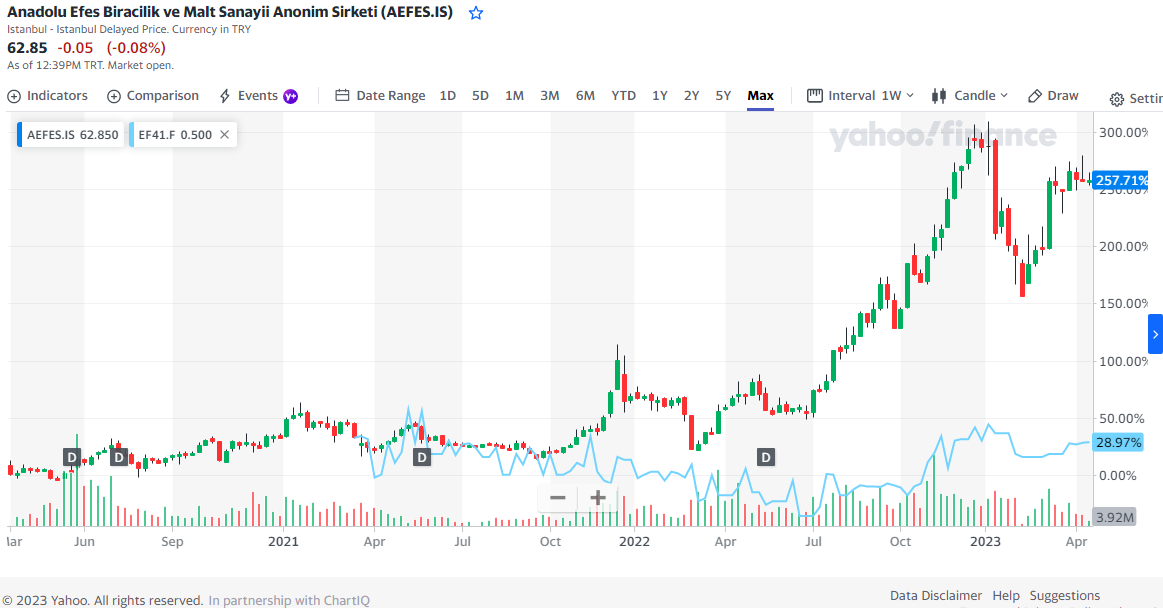Select the 1Y range

(659, 96)
